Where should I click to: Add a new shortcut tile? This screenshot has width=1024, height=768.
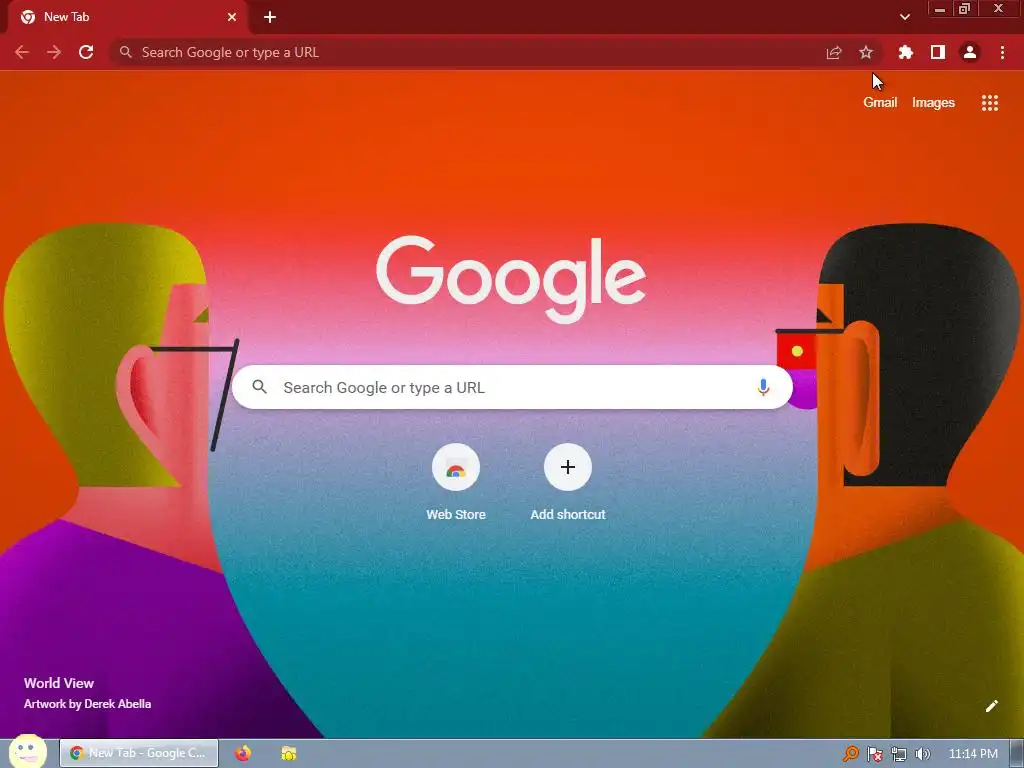568,483
